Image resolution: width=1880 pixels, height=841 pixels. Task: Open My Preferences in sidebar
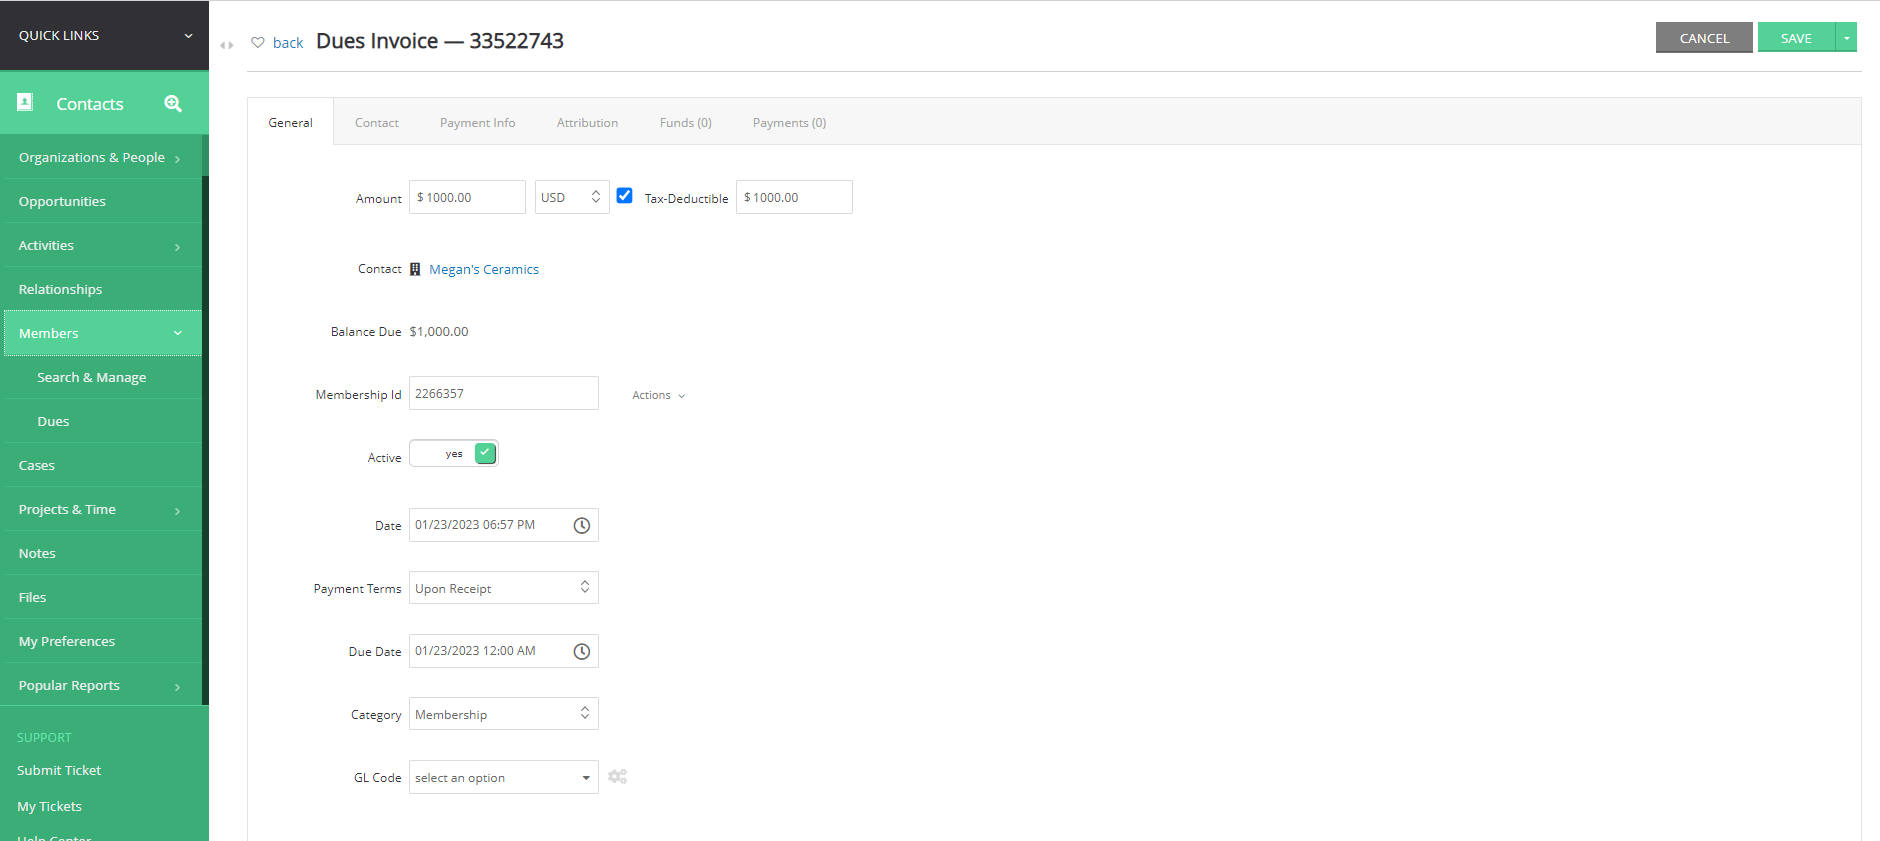click(102, 641)
